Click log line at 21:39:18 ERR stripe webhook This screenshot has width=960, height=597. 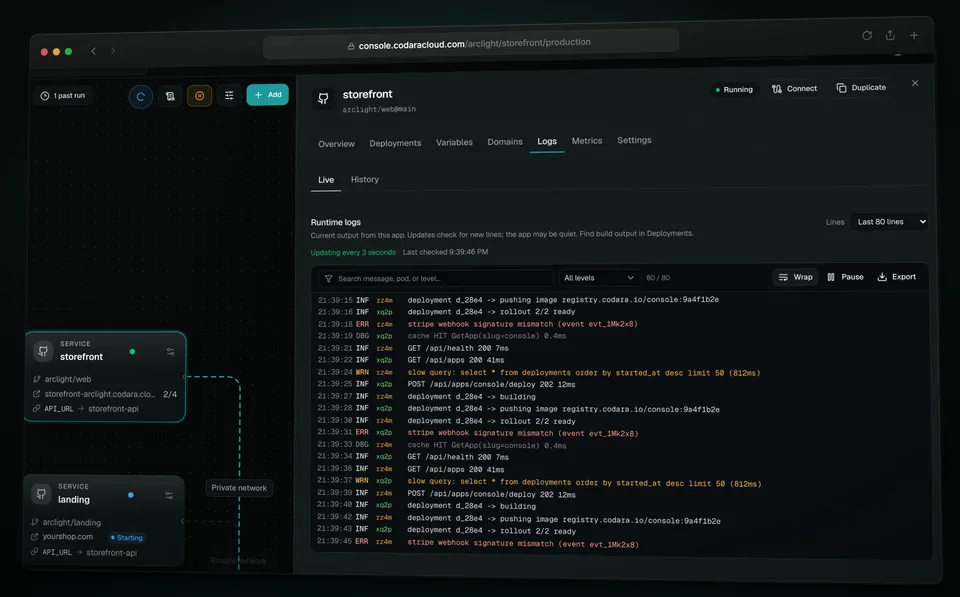(x=478, y=324)
